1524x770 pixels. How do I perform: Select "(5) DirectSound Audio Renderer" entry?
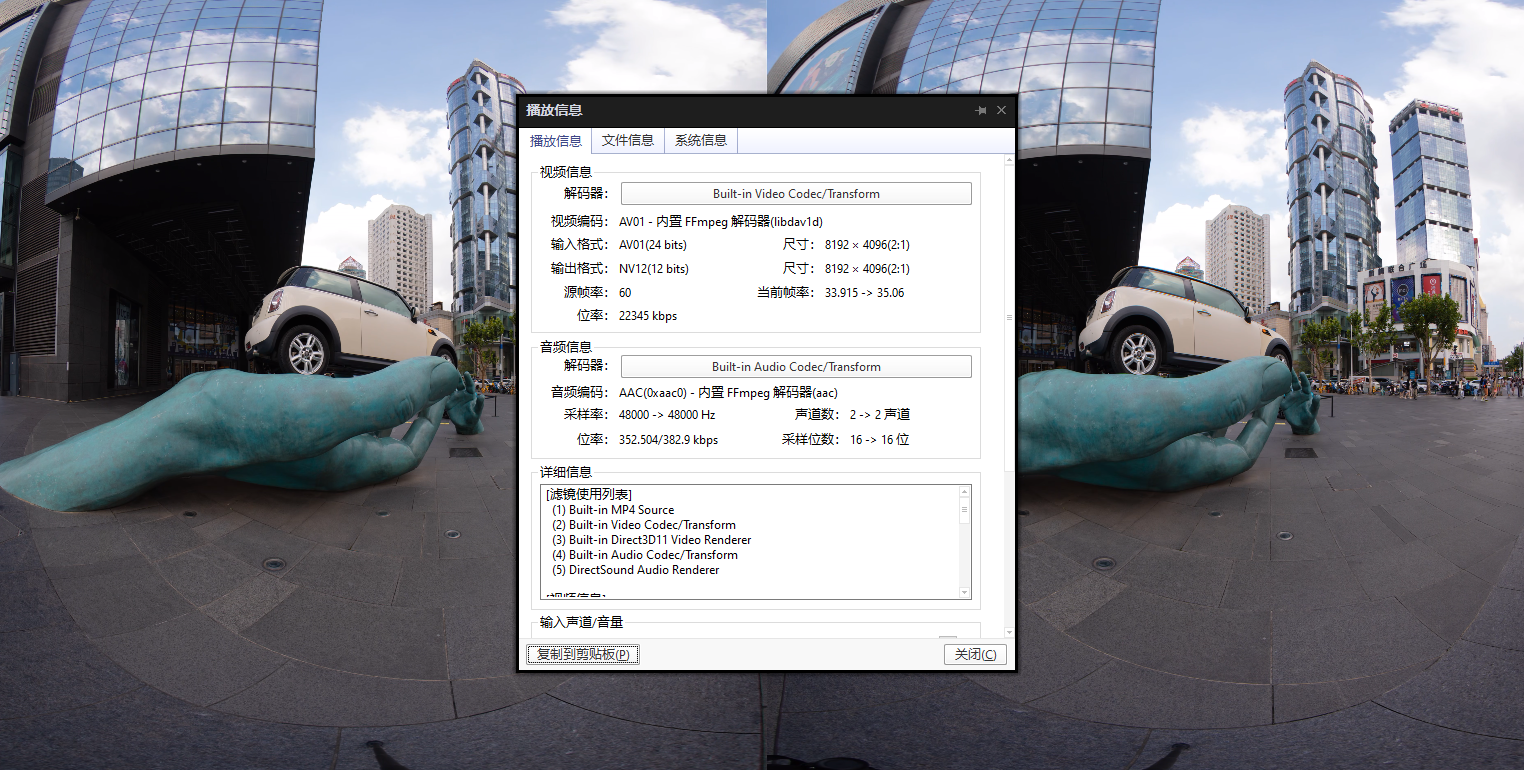634,569
